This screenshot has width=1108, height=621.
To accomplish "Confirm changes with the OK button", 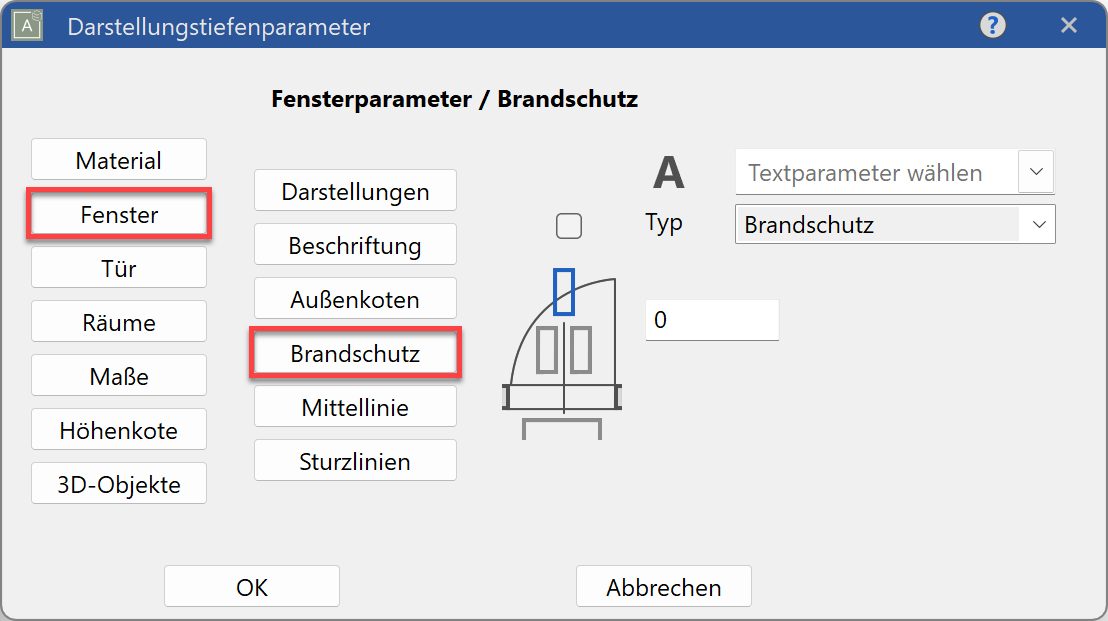I will click(251, 586).
